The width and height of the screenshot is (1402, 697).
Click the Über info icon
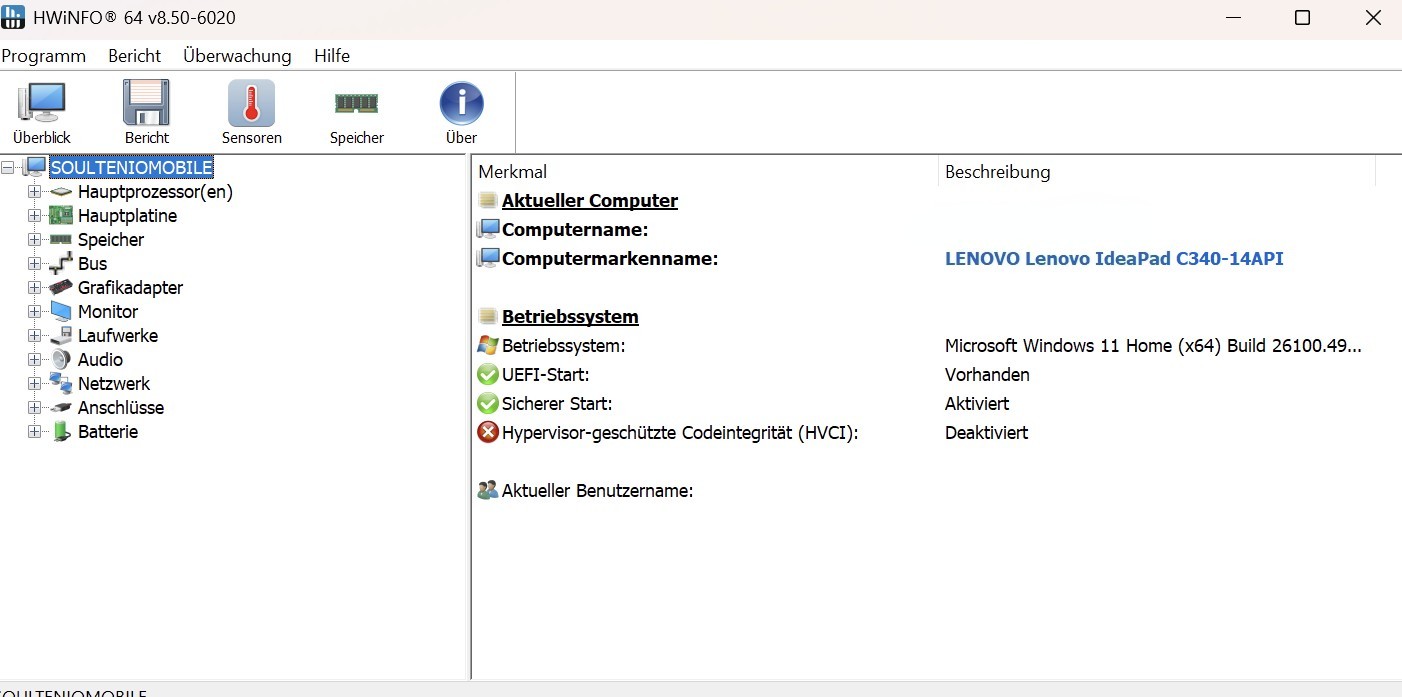click(461, 103)
